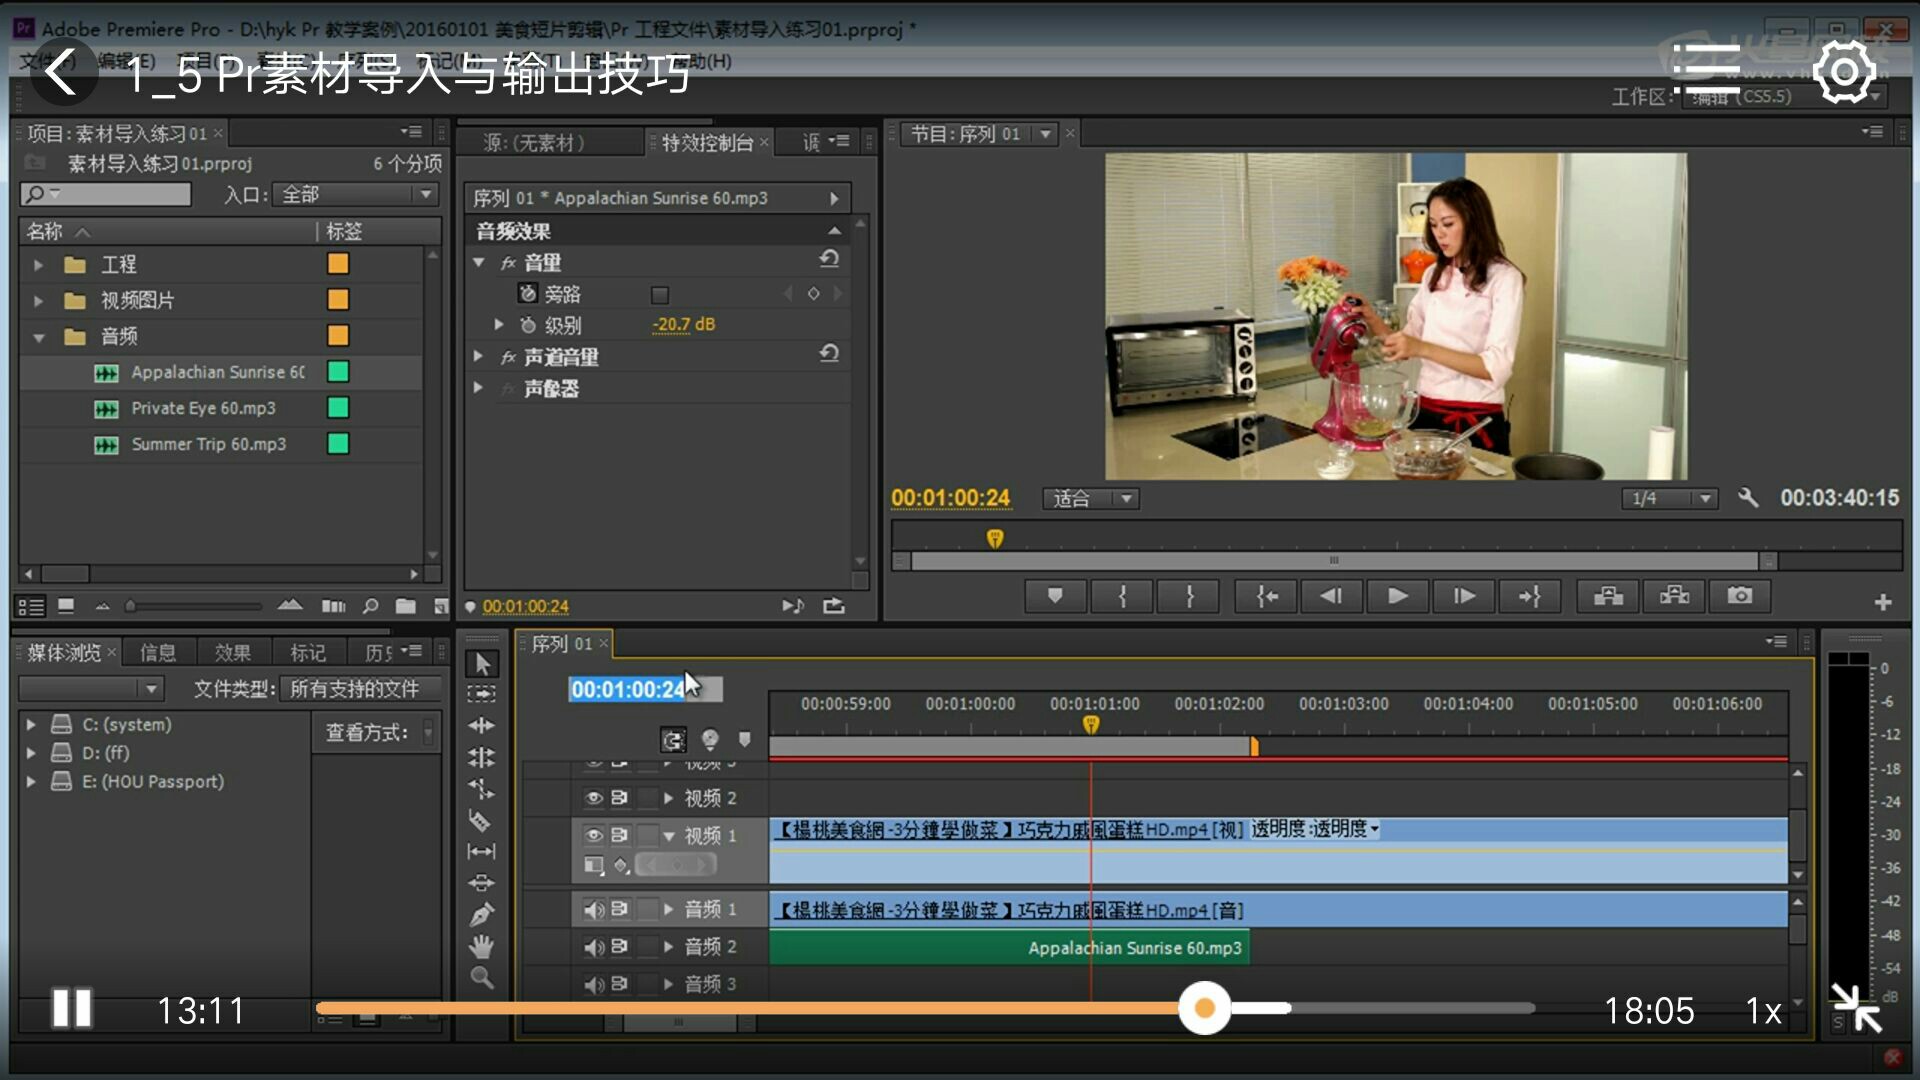
Task: Toggle sync lock on 视频 2 track
Action: (620, 798)
